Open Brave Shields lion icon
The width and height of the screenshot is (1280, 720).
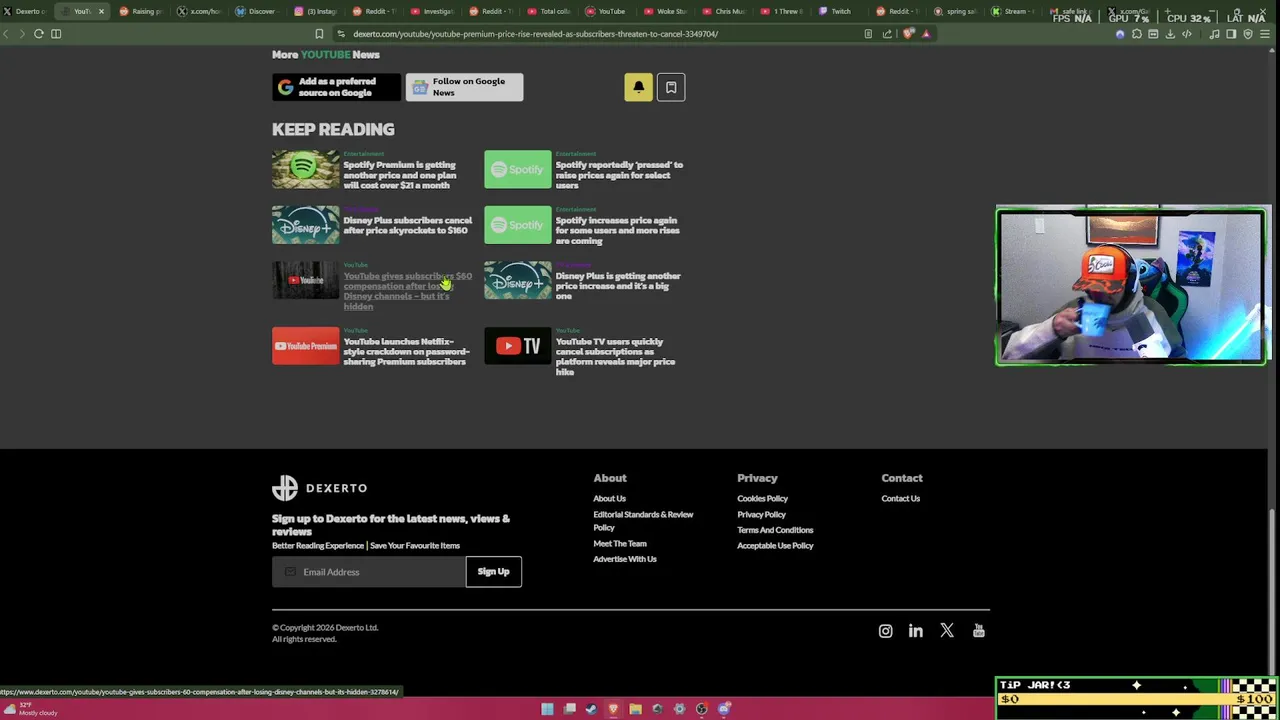pyautogui.click(x=908, y=34)
